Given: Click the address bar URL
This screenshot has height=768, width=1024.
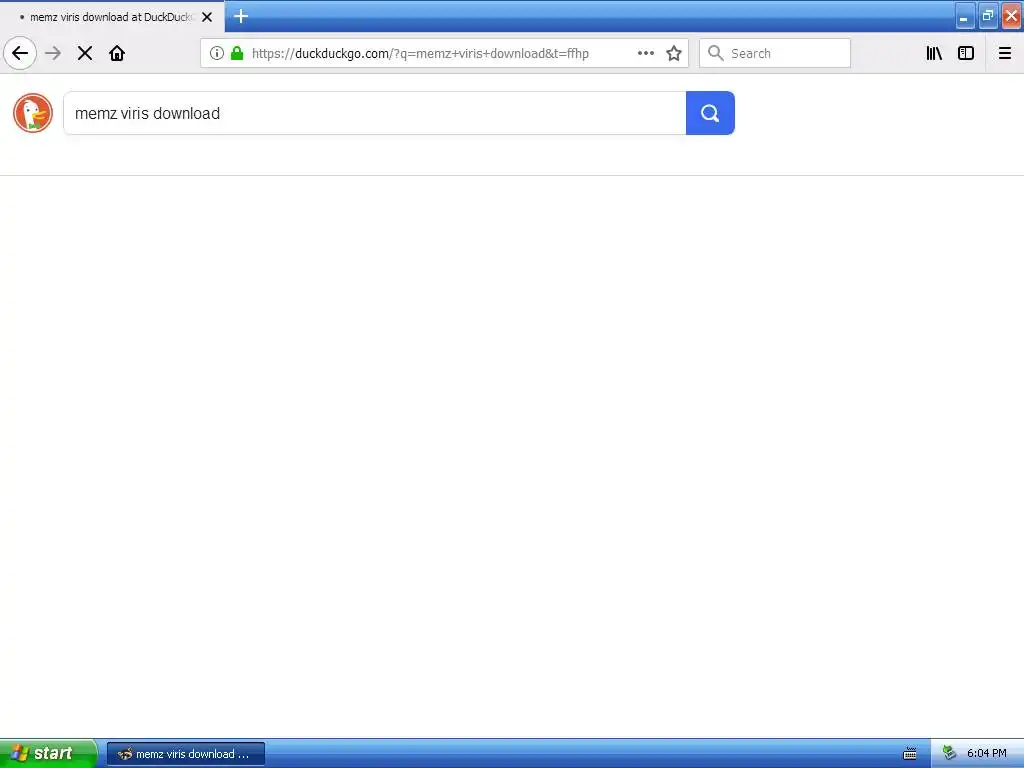Looking at the screenshot, I should (420, 54).
